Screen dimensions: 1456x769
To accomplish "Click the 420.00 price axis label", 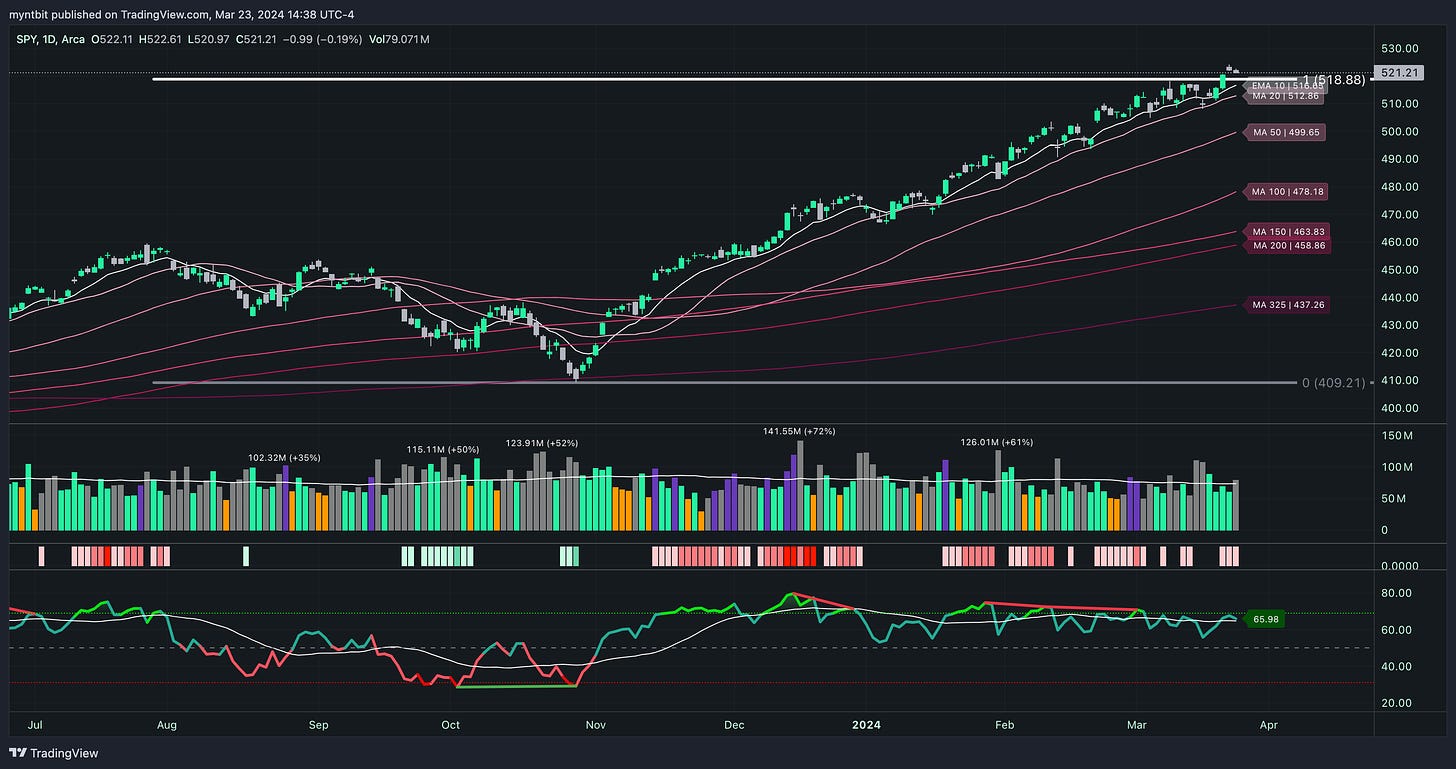I will tap(1402, 353).
